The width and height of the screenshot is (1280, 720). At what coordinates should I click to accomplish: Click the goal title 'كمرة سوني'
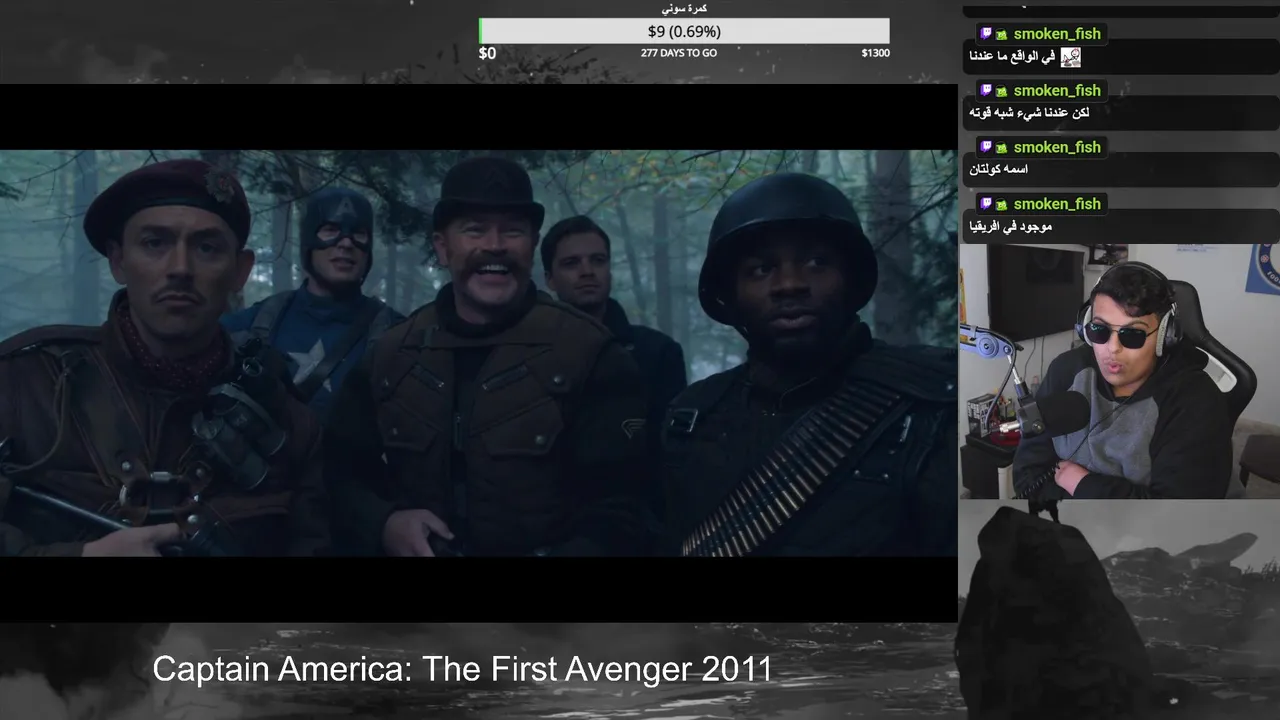(684, 8)
